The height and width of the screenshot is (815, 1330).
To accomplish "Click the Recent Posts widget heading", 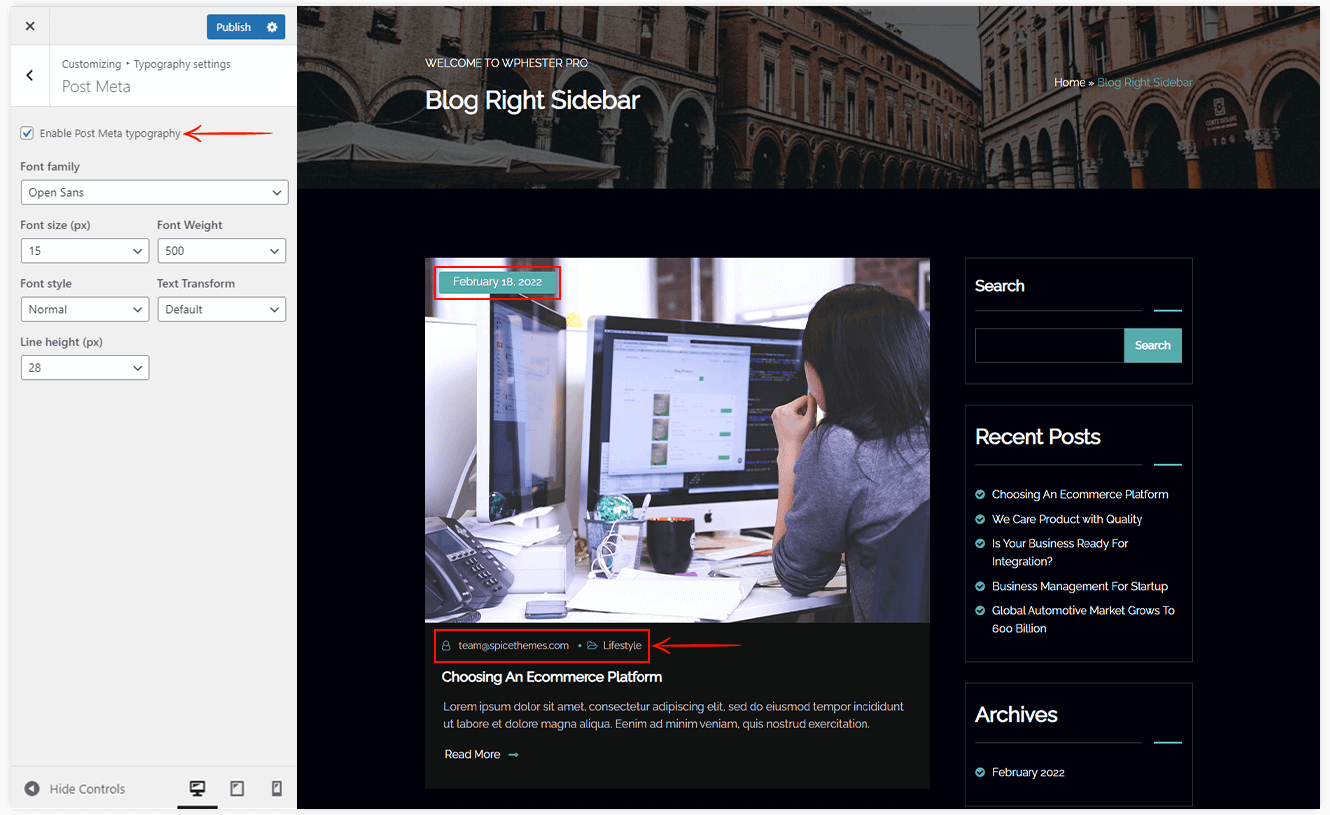I will (1038, 437).
